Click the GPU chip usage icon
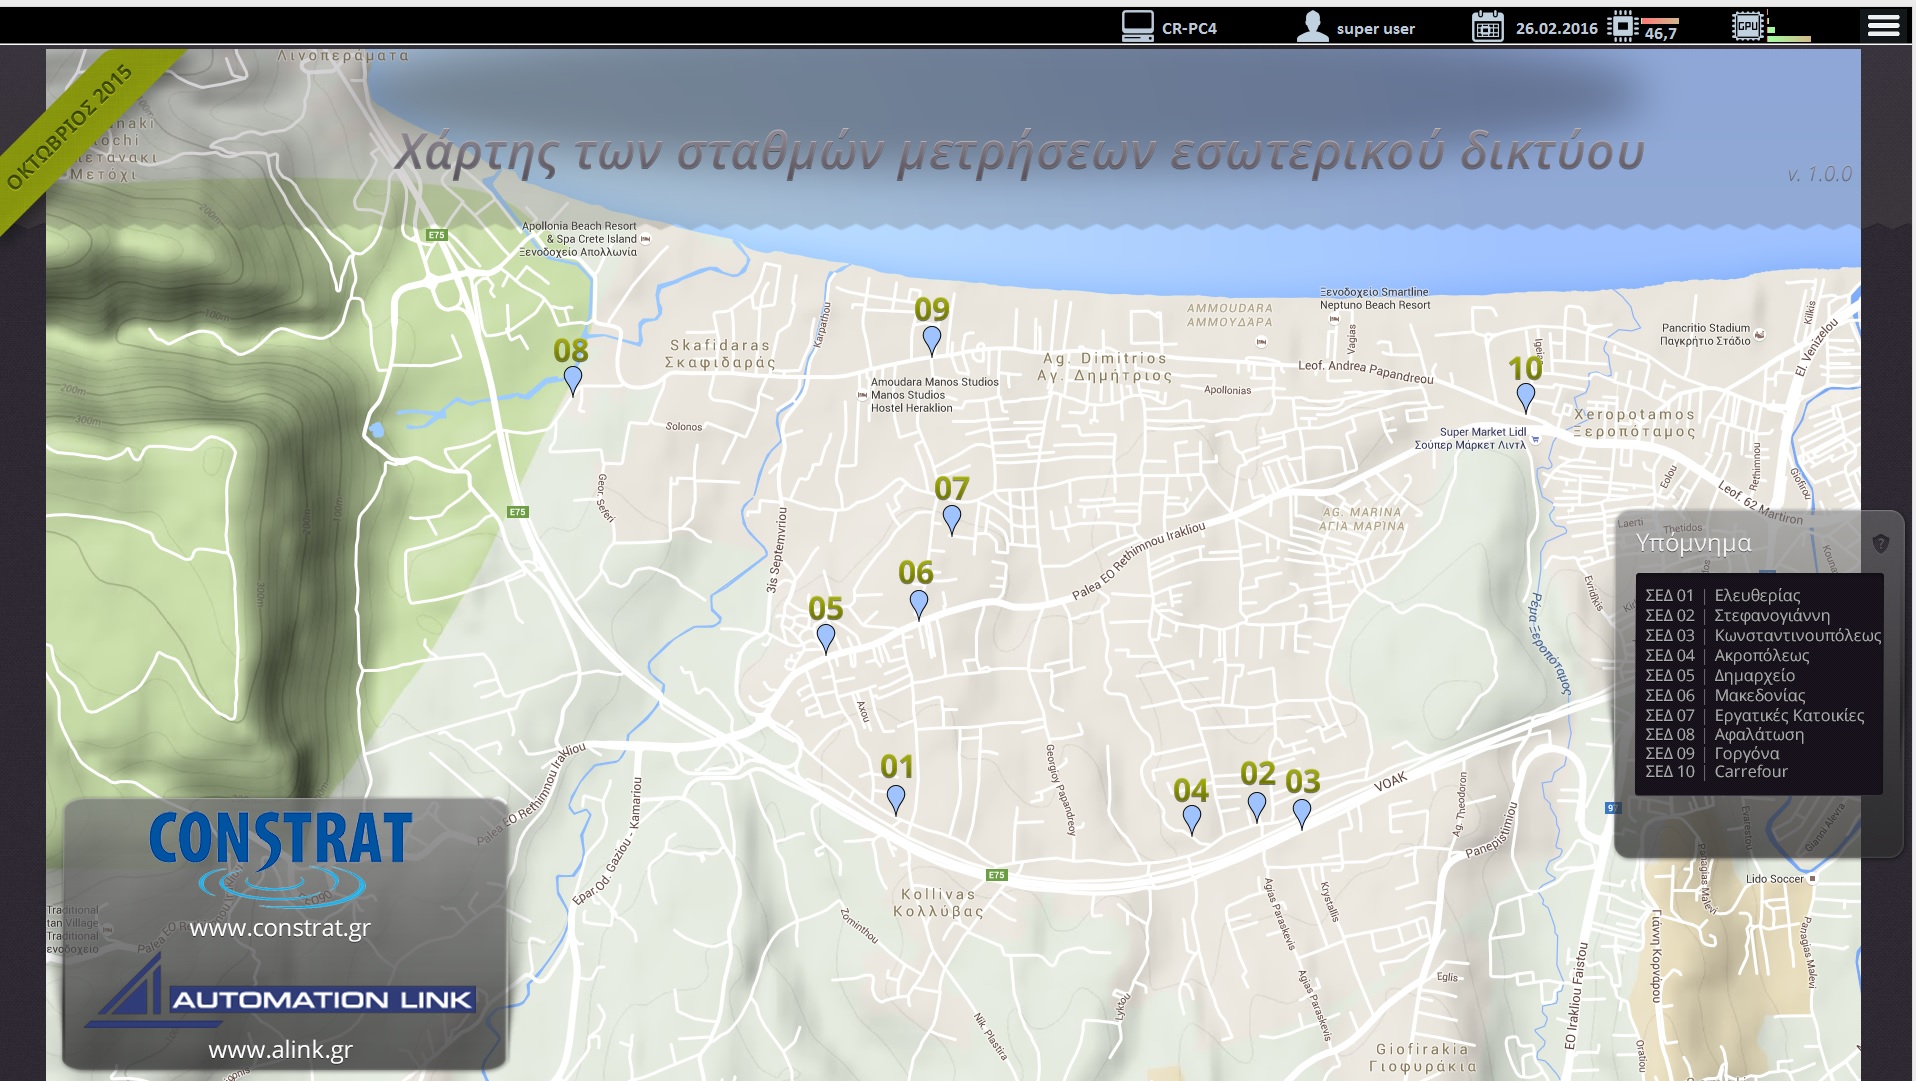The height and width of the screenshot is (1081, 1916). 1747,26
